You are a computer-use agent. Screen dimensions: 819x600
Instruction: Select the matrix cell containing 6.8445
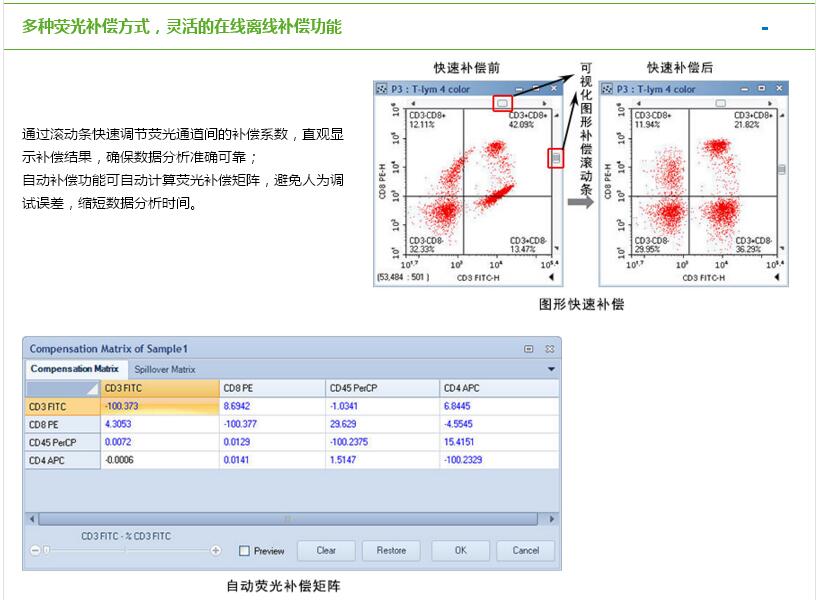pos(499,406)
